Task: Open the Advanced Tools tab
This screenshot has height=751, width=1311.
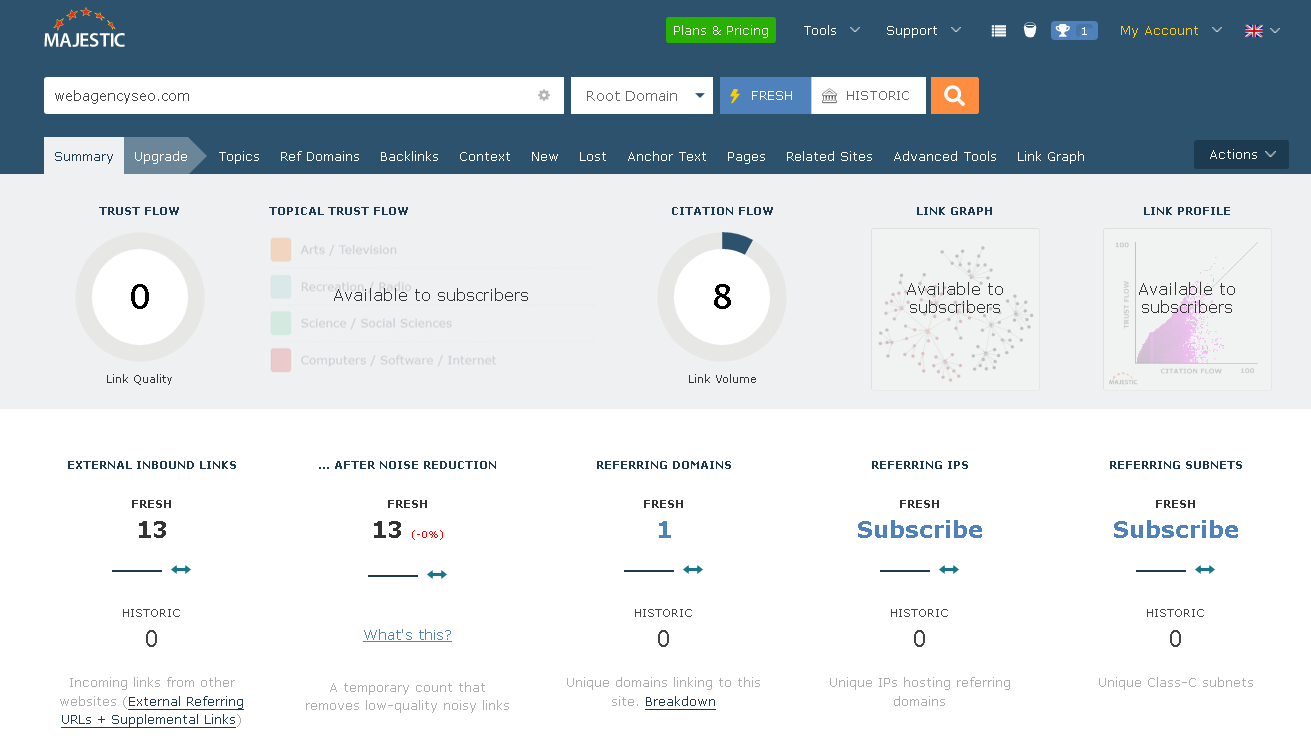Action: [945, 156]
